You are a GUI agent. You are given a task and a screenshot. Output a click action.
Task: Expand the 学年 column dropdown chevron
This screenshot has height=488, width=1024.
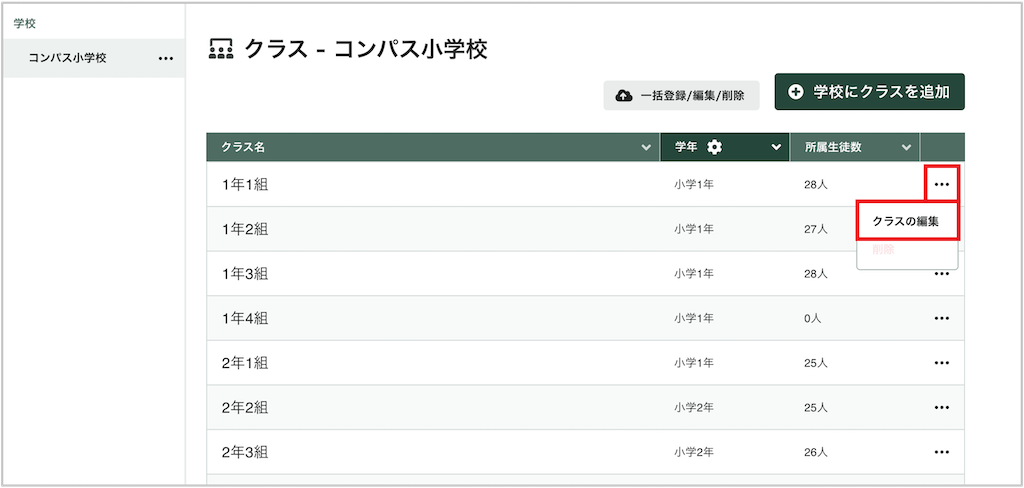click(776, 148)
